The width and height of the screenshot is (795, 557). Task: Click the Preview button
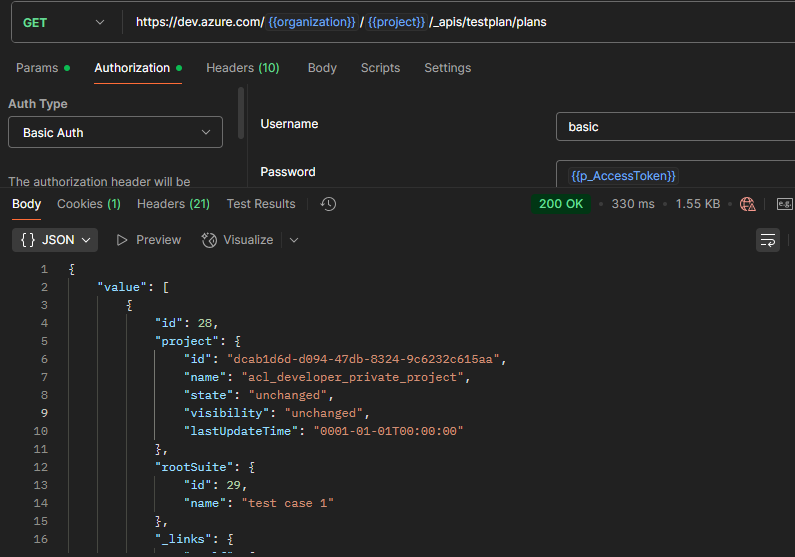(149, 240)
